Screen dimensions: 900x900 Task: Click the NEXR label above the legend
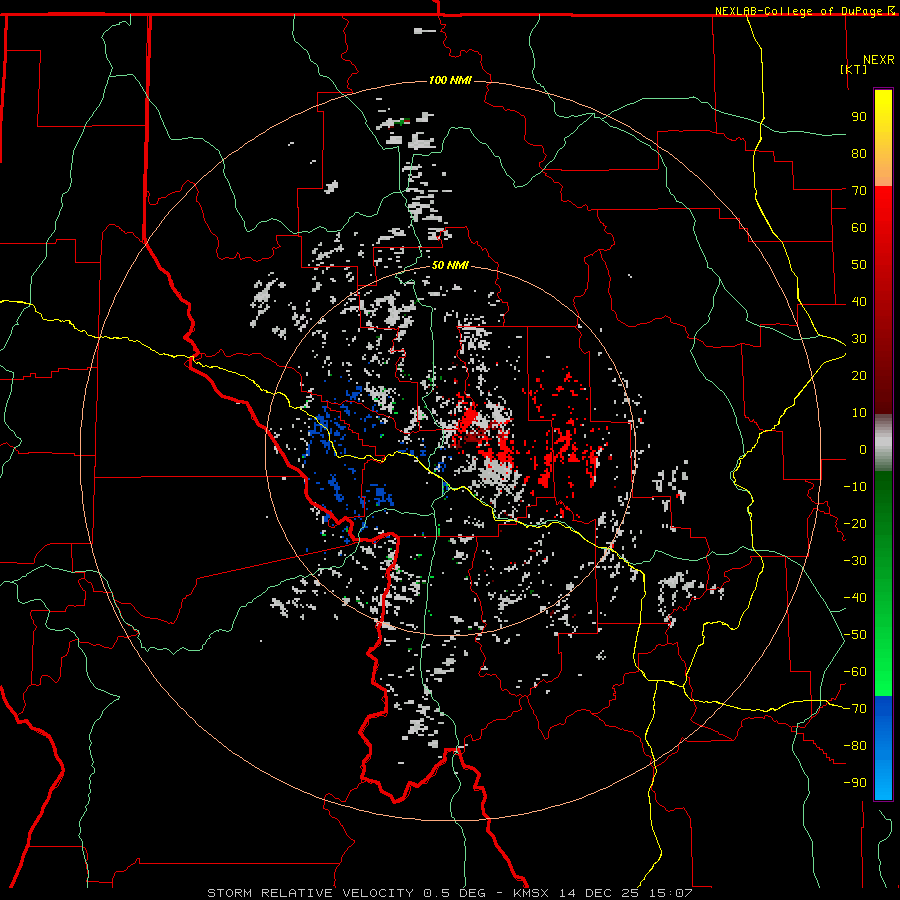click(x=879, y=60)
